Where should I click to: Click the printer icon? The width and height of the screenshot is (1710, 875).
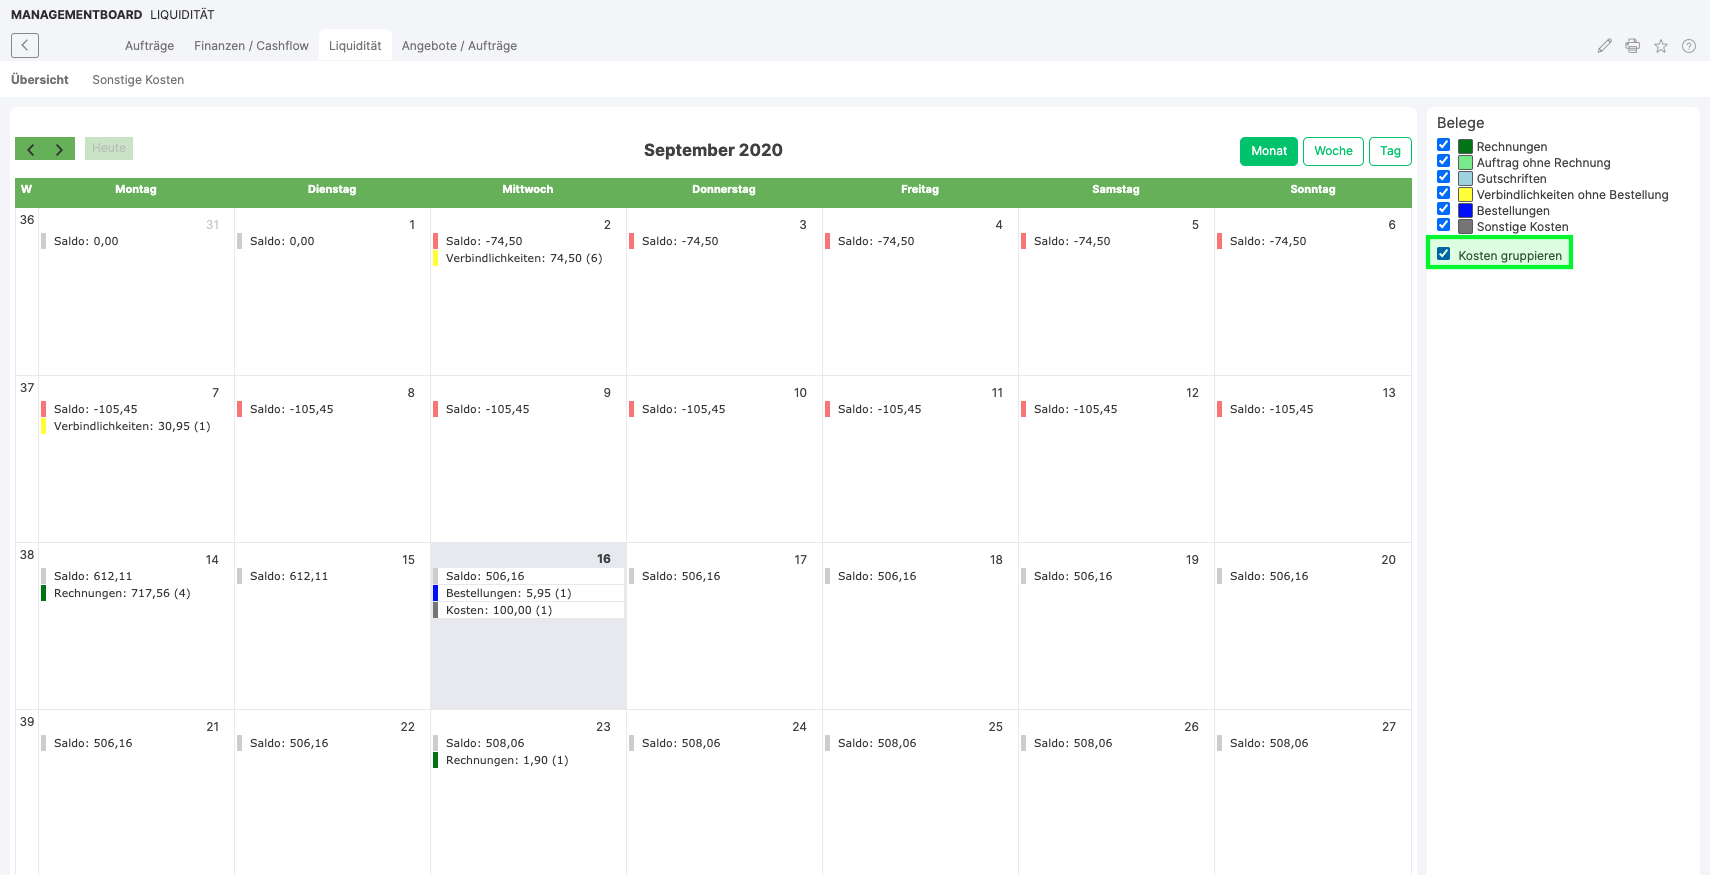1632,46
